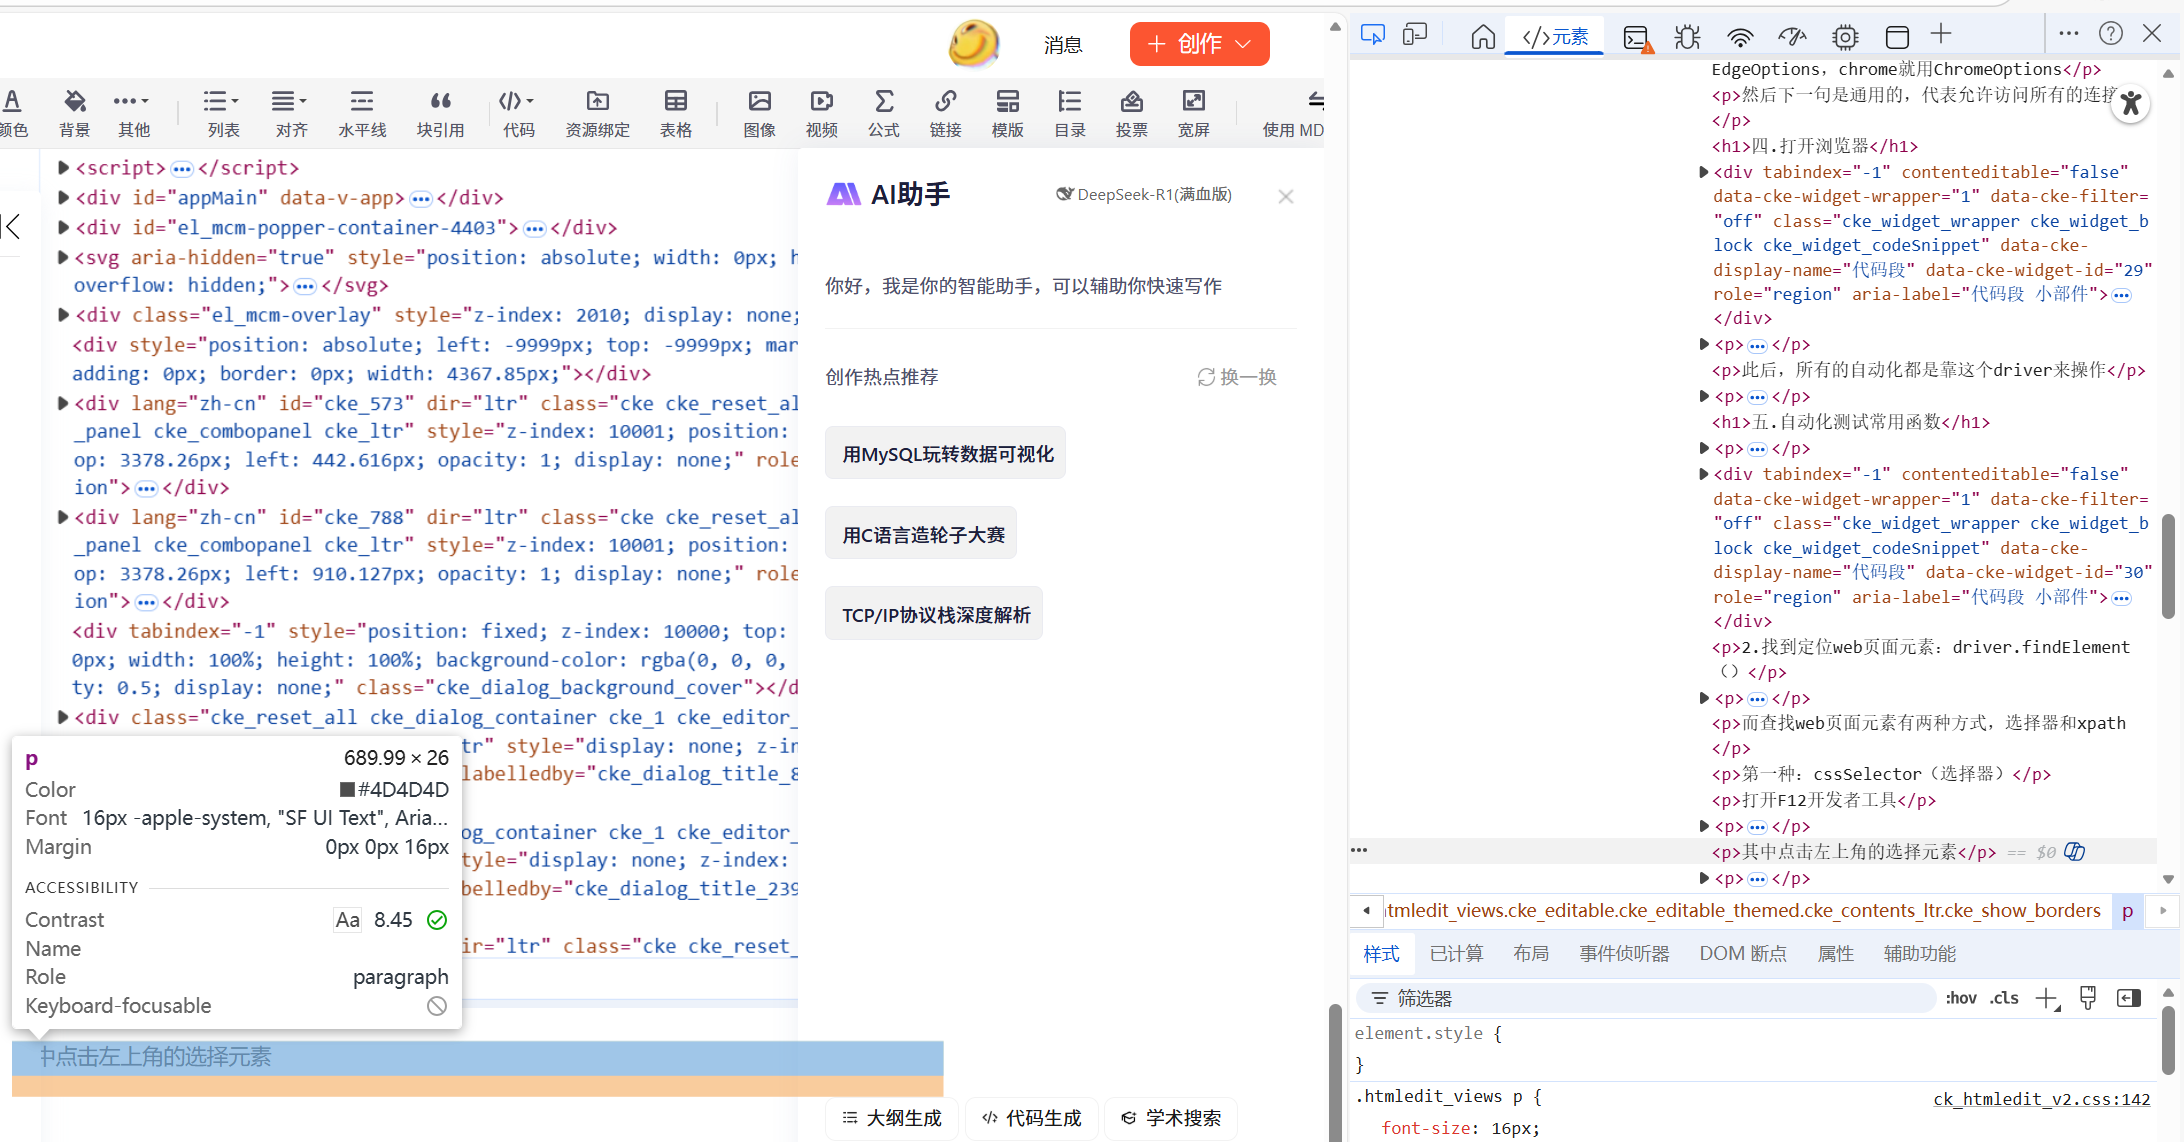Image resolution: width=2184 pixels, height=1142 pixels.
Task: Click the block quote (块引用) icon
Action: coord(440,102)
